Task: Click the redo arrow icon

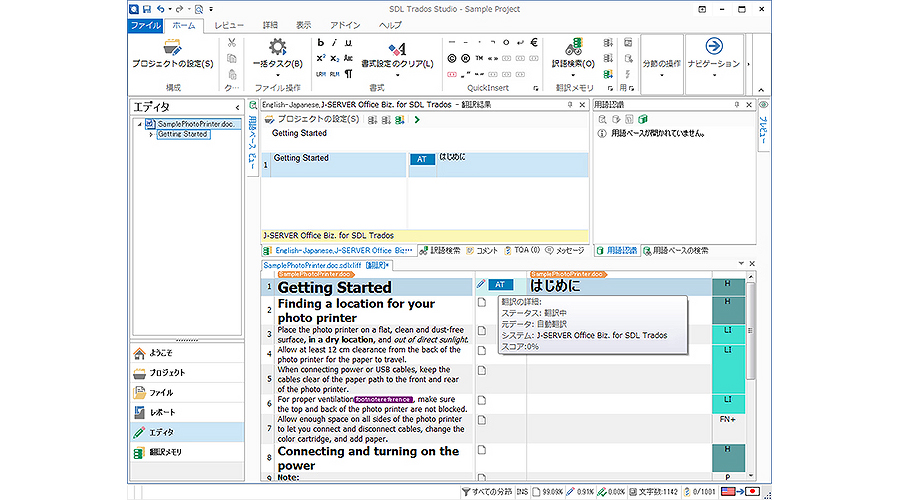Action: (x=180, y=9)
